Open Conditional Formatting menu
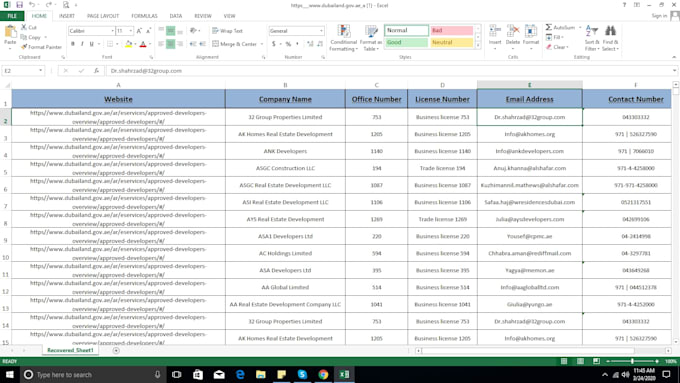This screenshot has width=680, height=383. click(343, 38)
